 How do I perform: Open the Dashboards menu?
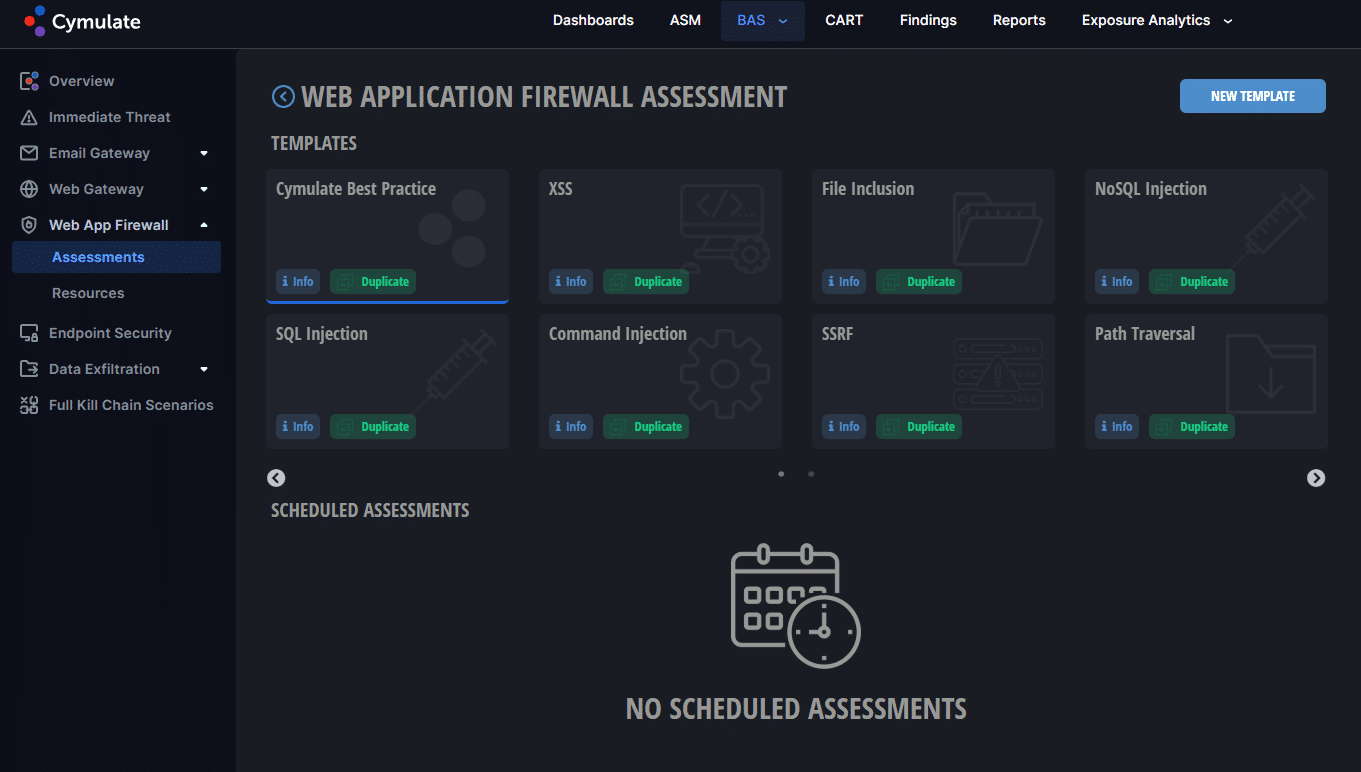click(593, 20)
